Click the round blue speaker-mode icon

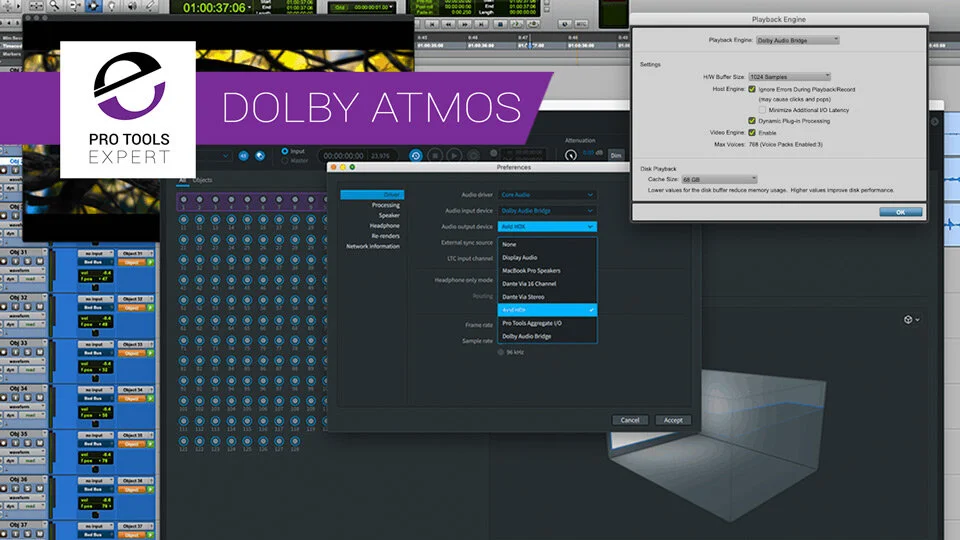point(243,156)
